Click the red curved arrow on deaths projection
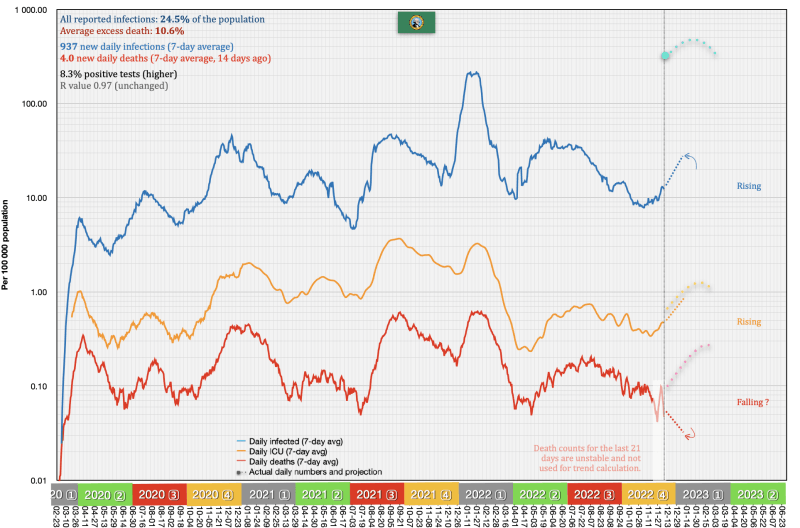The height and width of the screenshot is (528, 800). click(x=688, y=432)
